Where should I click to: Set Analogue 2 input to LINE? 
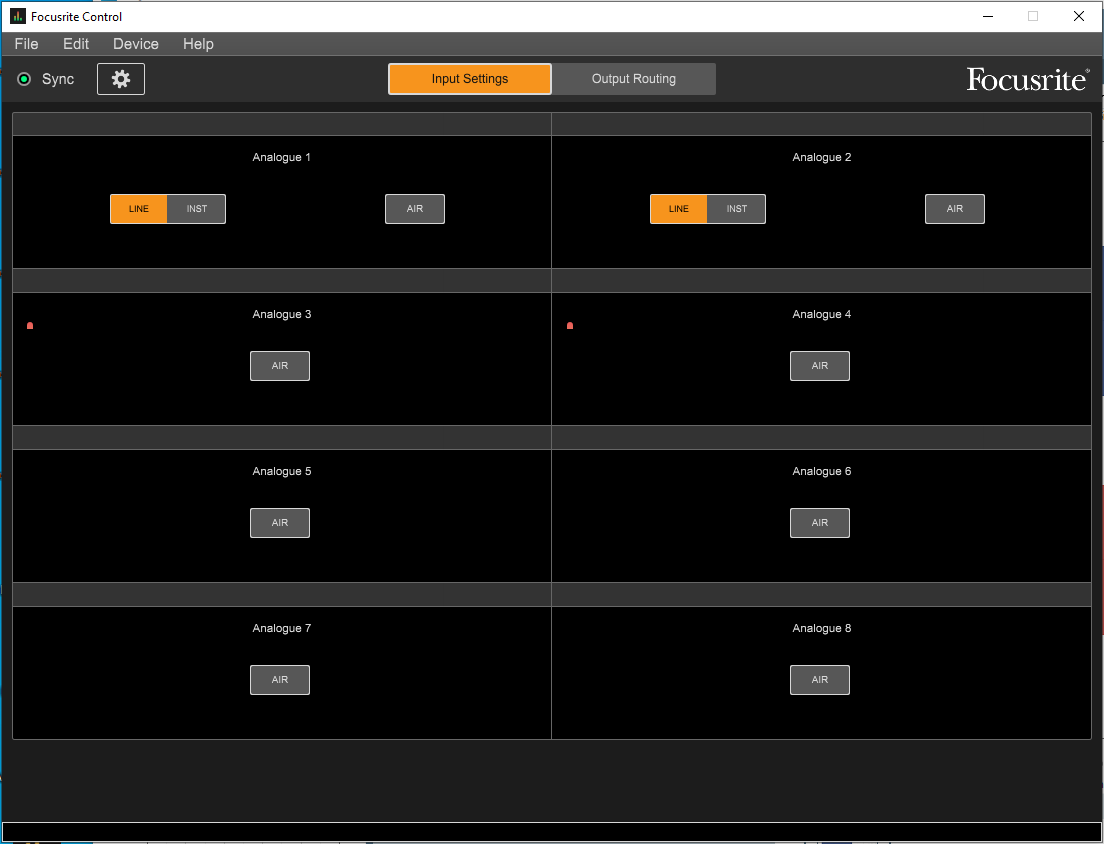tap(679, 209)
